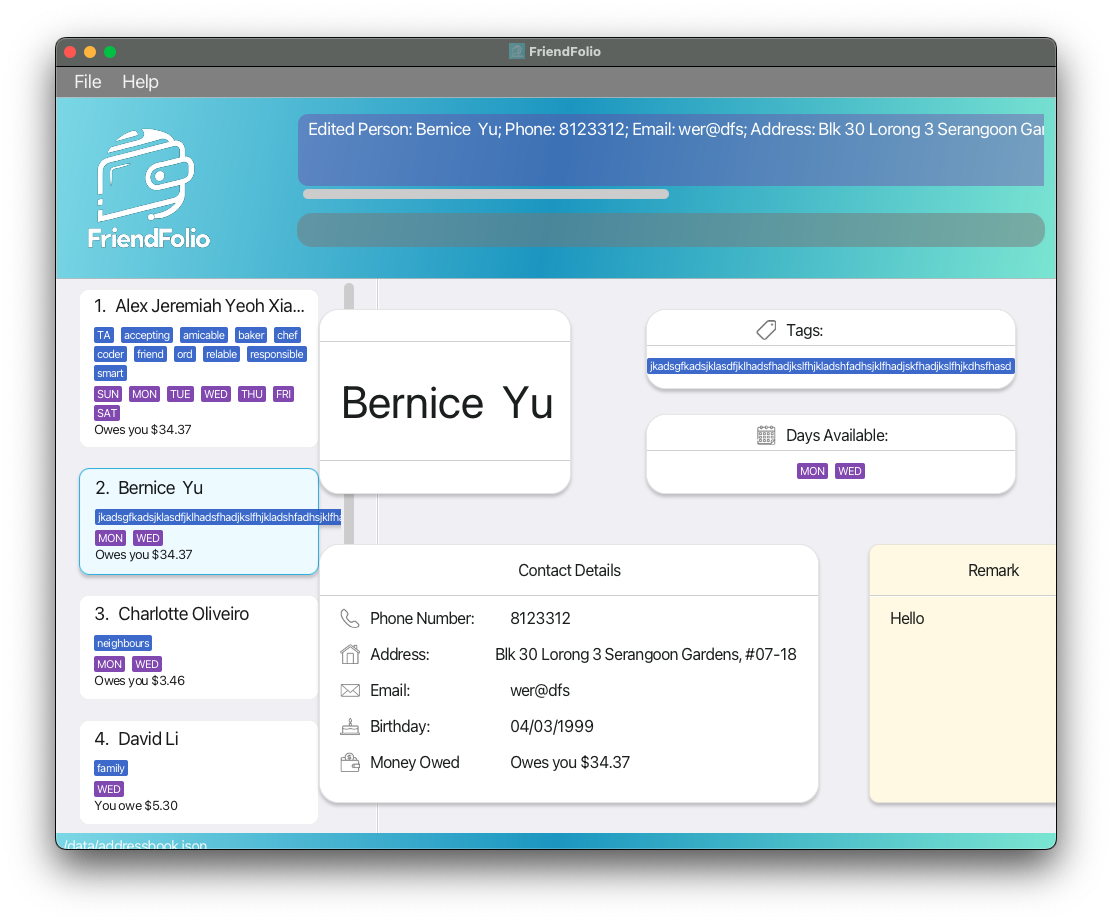The image size is (1112, 923).
Task: Open the Help menu
Action: (x=140, y=82)
